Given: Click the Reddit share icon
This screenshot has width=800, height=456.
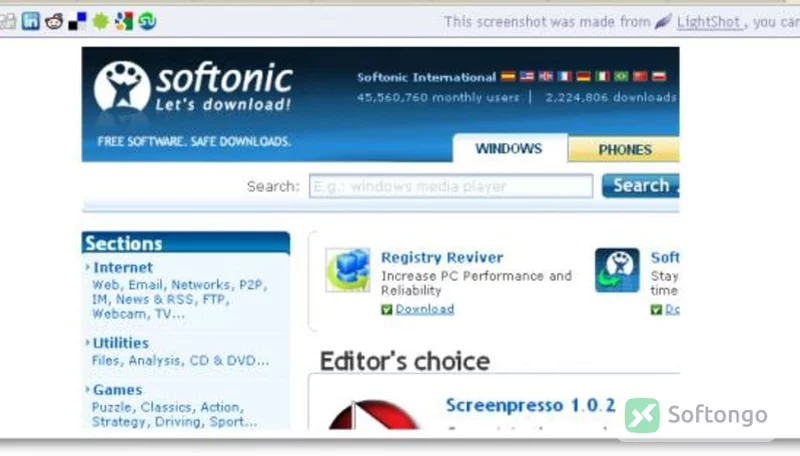Looking at the screenshot, I should 54,21.
